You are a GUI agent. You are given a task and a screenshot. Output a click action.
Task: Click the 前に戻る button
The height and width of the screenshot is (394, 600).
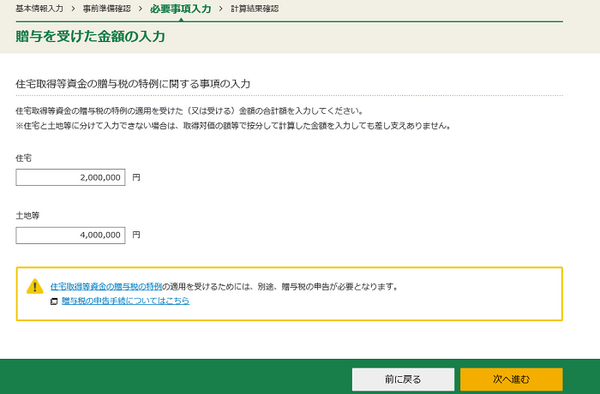403,379
